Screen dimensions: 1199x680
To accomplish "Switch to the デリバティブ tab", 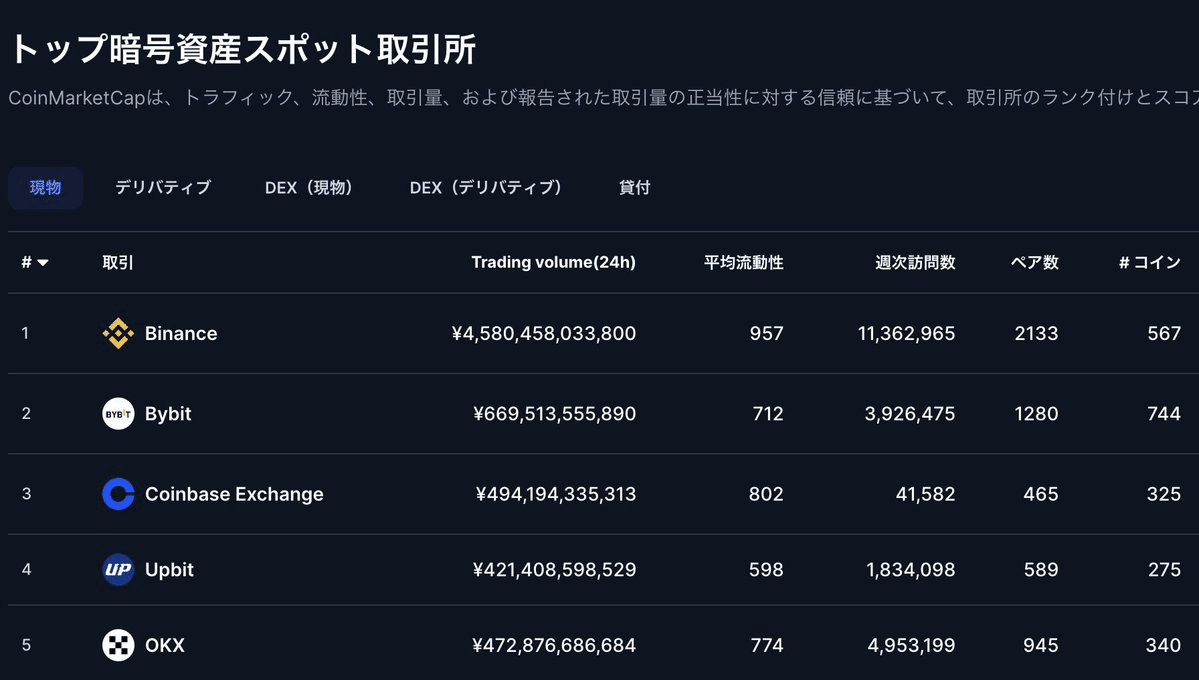I will pos(163,187).
